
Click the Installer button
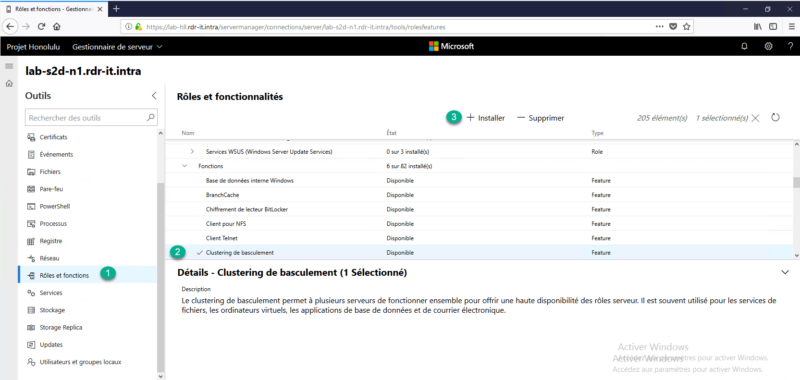486,118
